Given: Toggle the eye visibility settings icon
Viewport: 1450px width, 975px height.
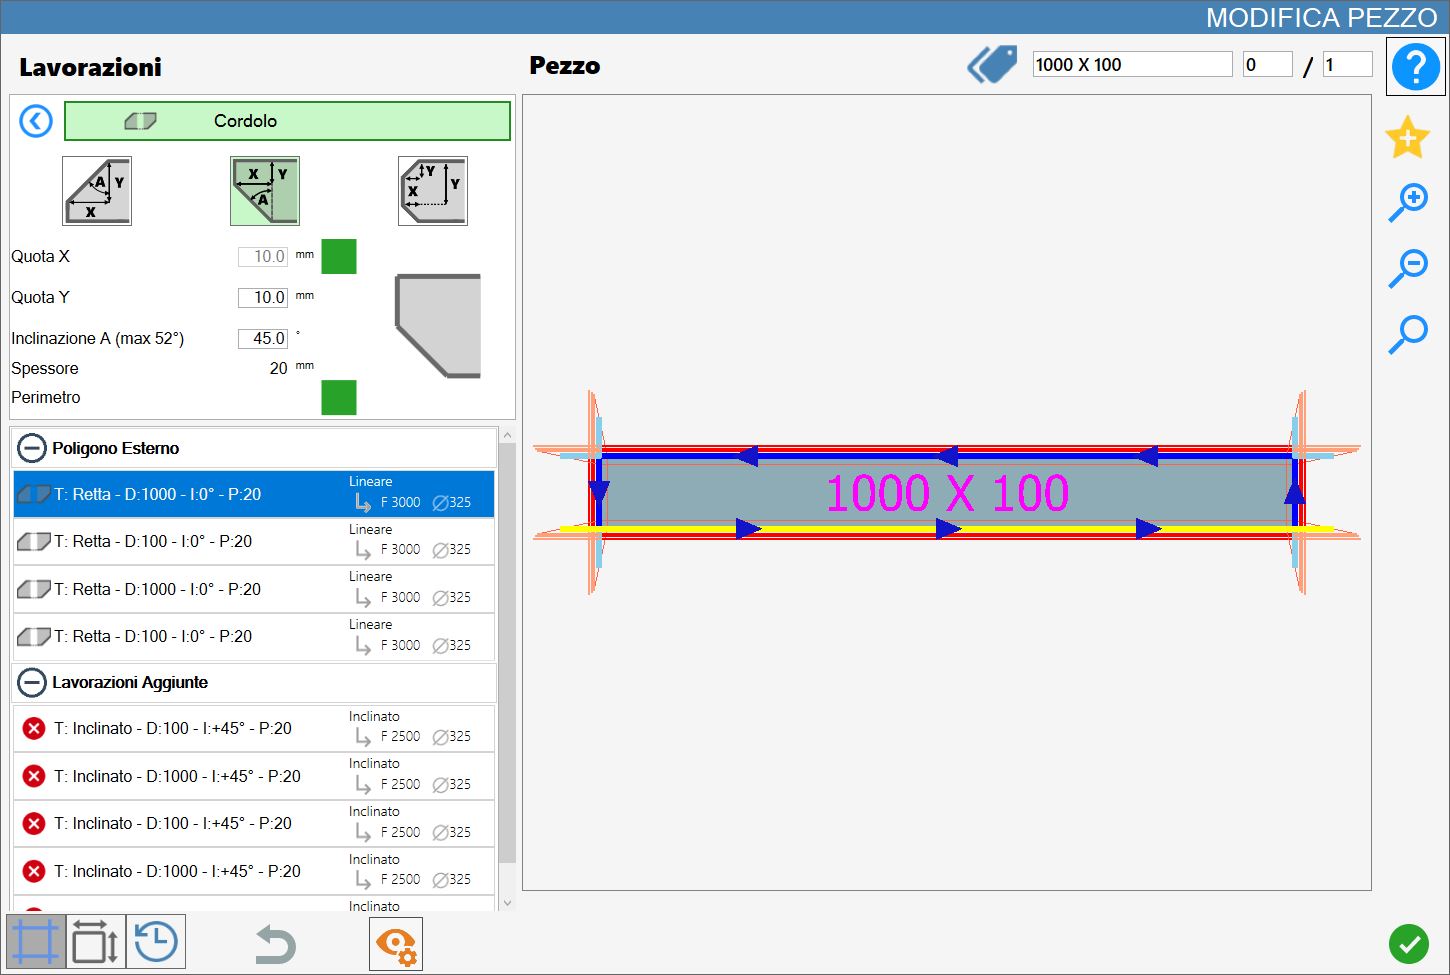Looking at the screenshot, I should pos(396,944).
